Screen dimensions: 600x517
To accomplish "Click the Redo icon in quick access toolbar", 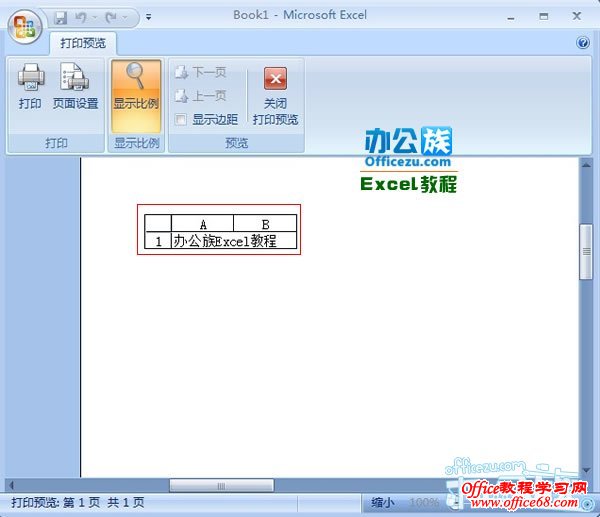I will pos(111,17).
